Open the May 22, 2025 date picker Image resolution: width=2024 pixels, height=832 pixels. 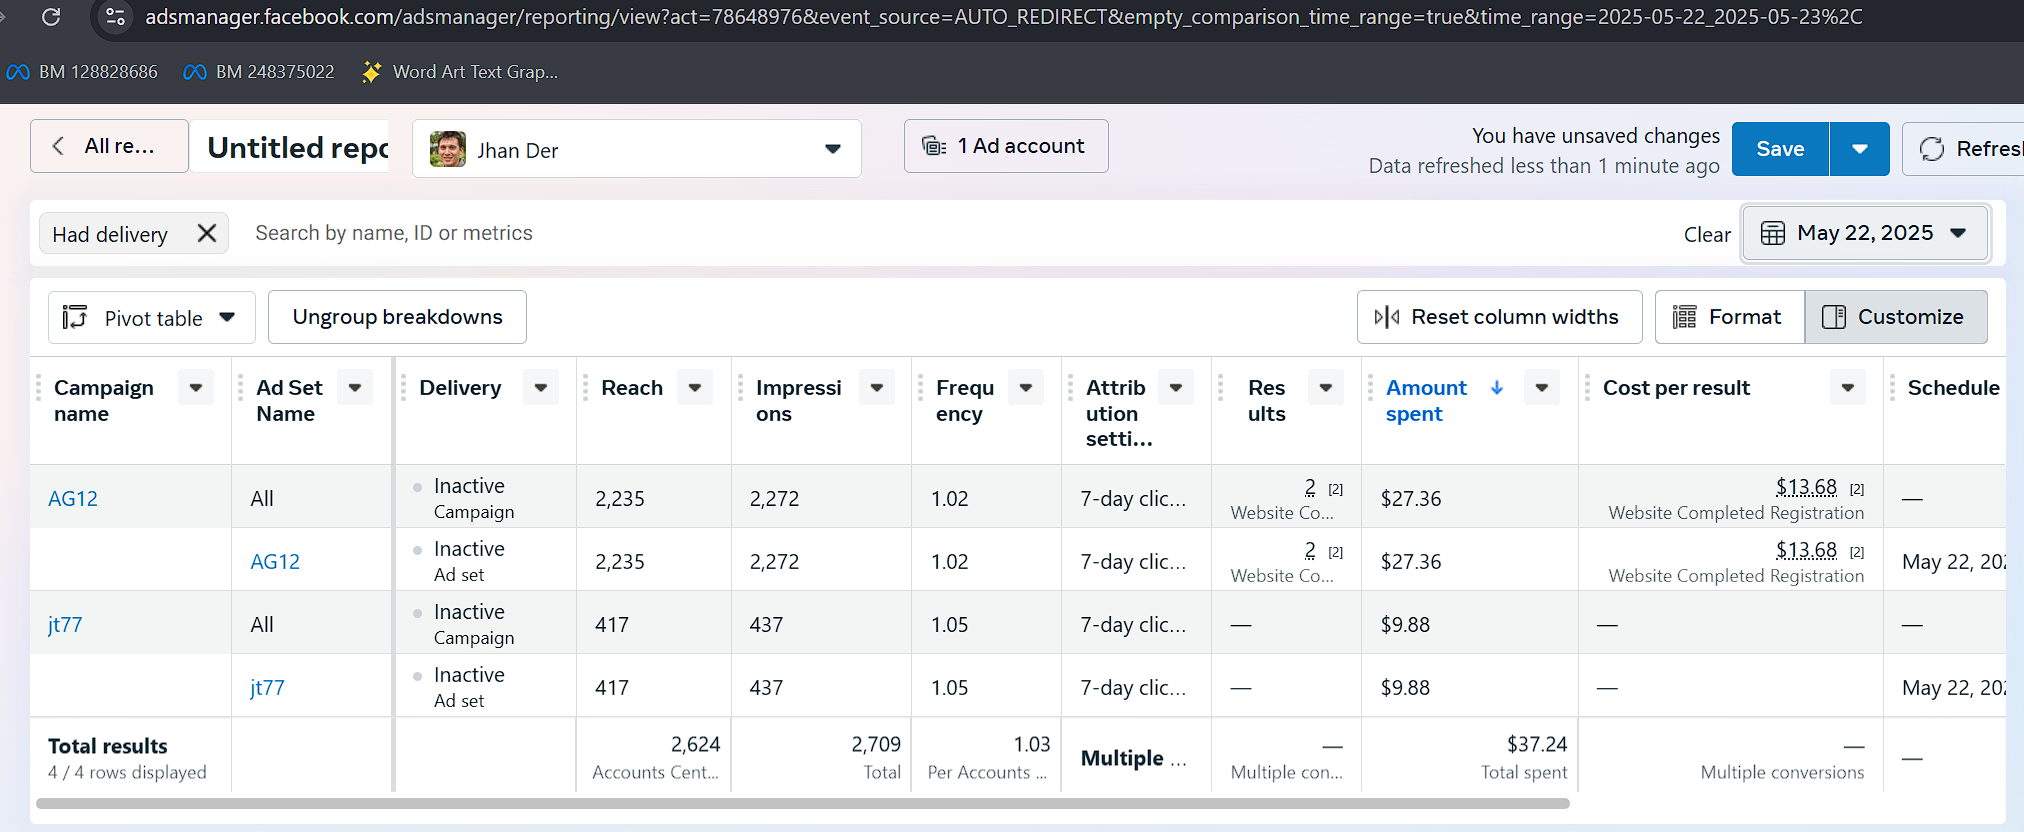click(1864, 233)
